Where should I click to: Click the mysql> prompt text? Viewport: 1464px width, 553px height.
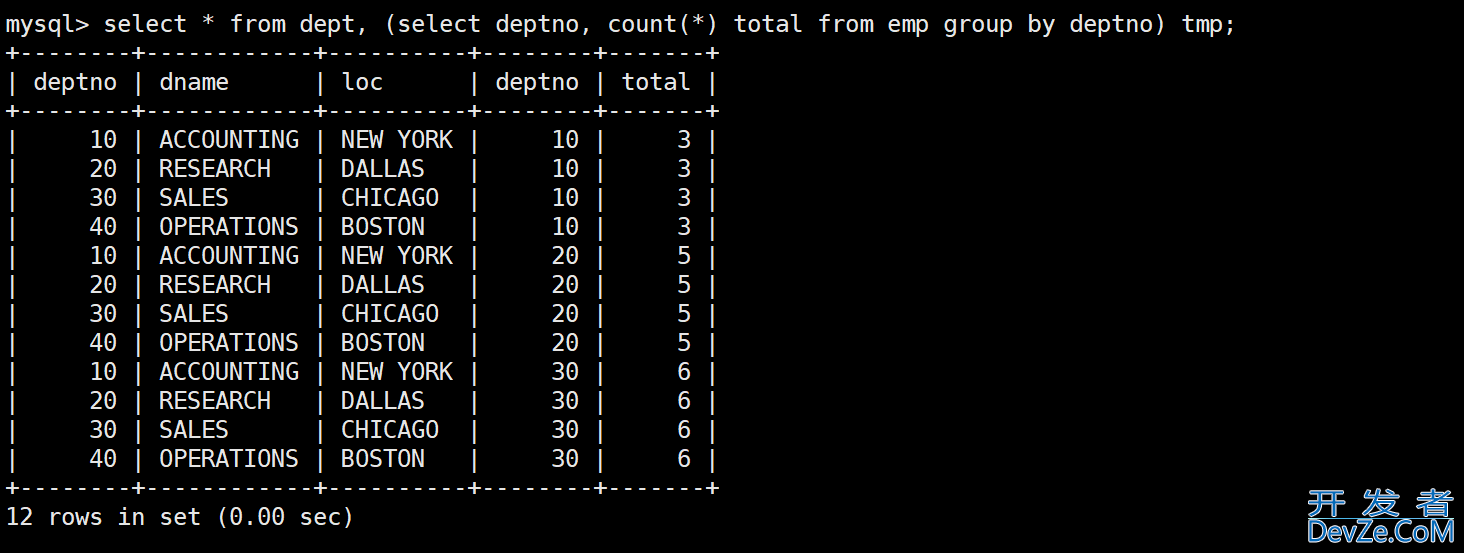point(46,24)
